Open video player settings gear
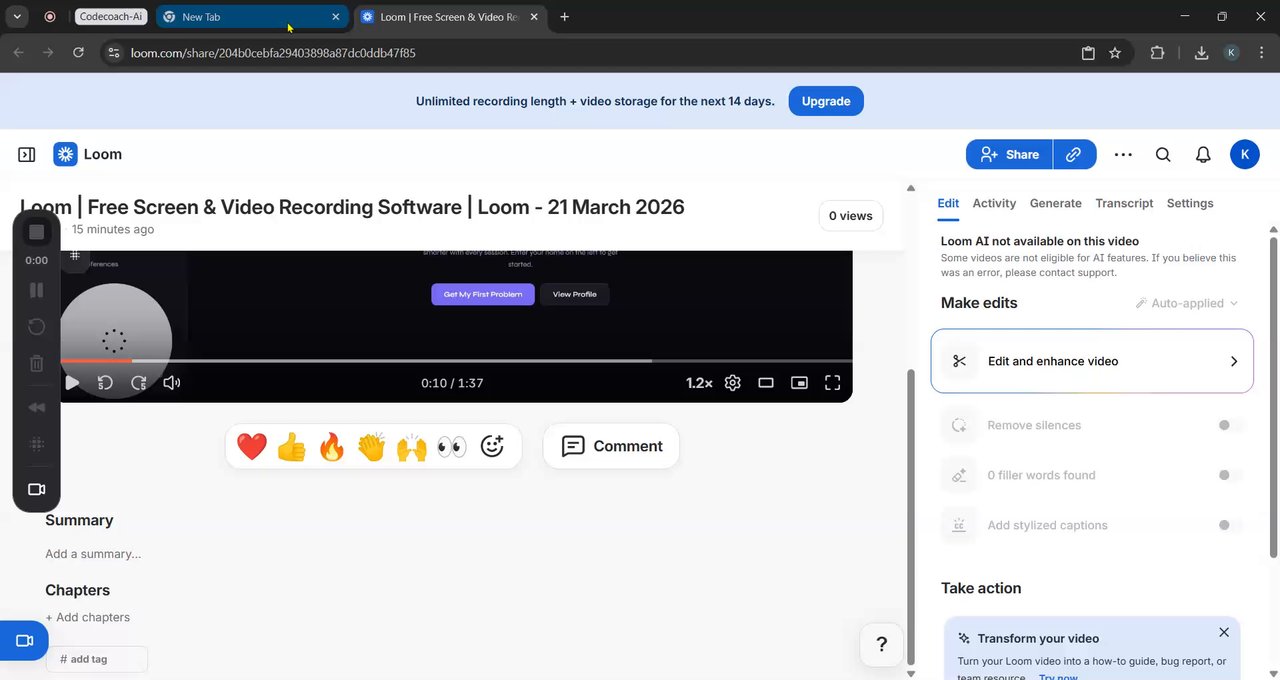Viewport: 1280px width, 680px height. [x=733, y=382]
